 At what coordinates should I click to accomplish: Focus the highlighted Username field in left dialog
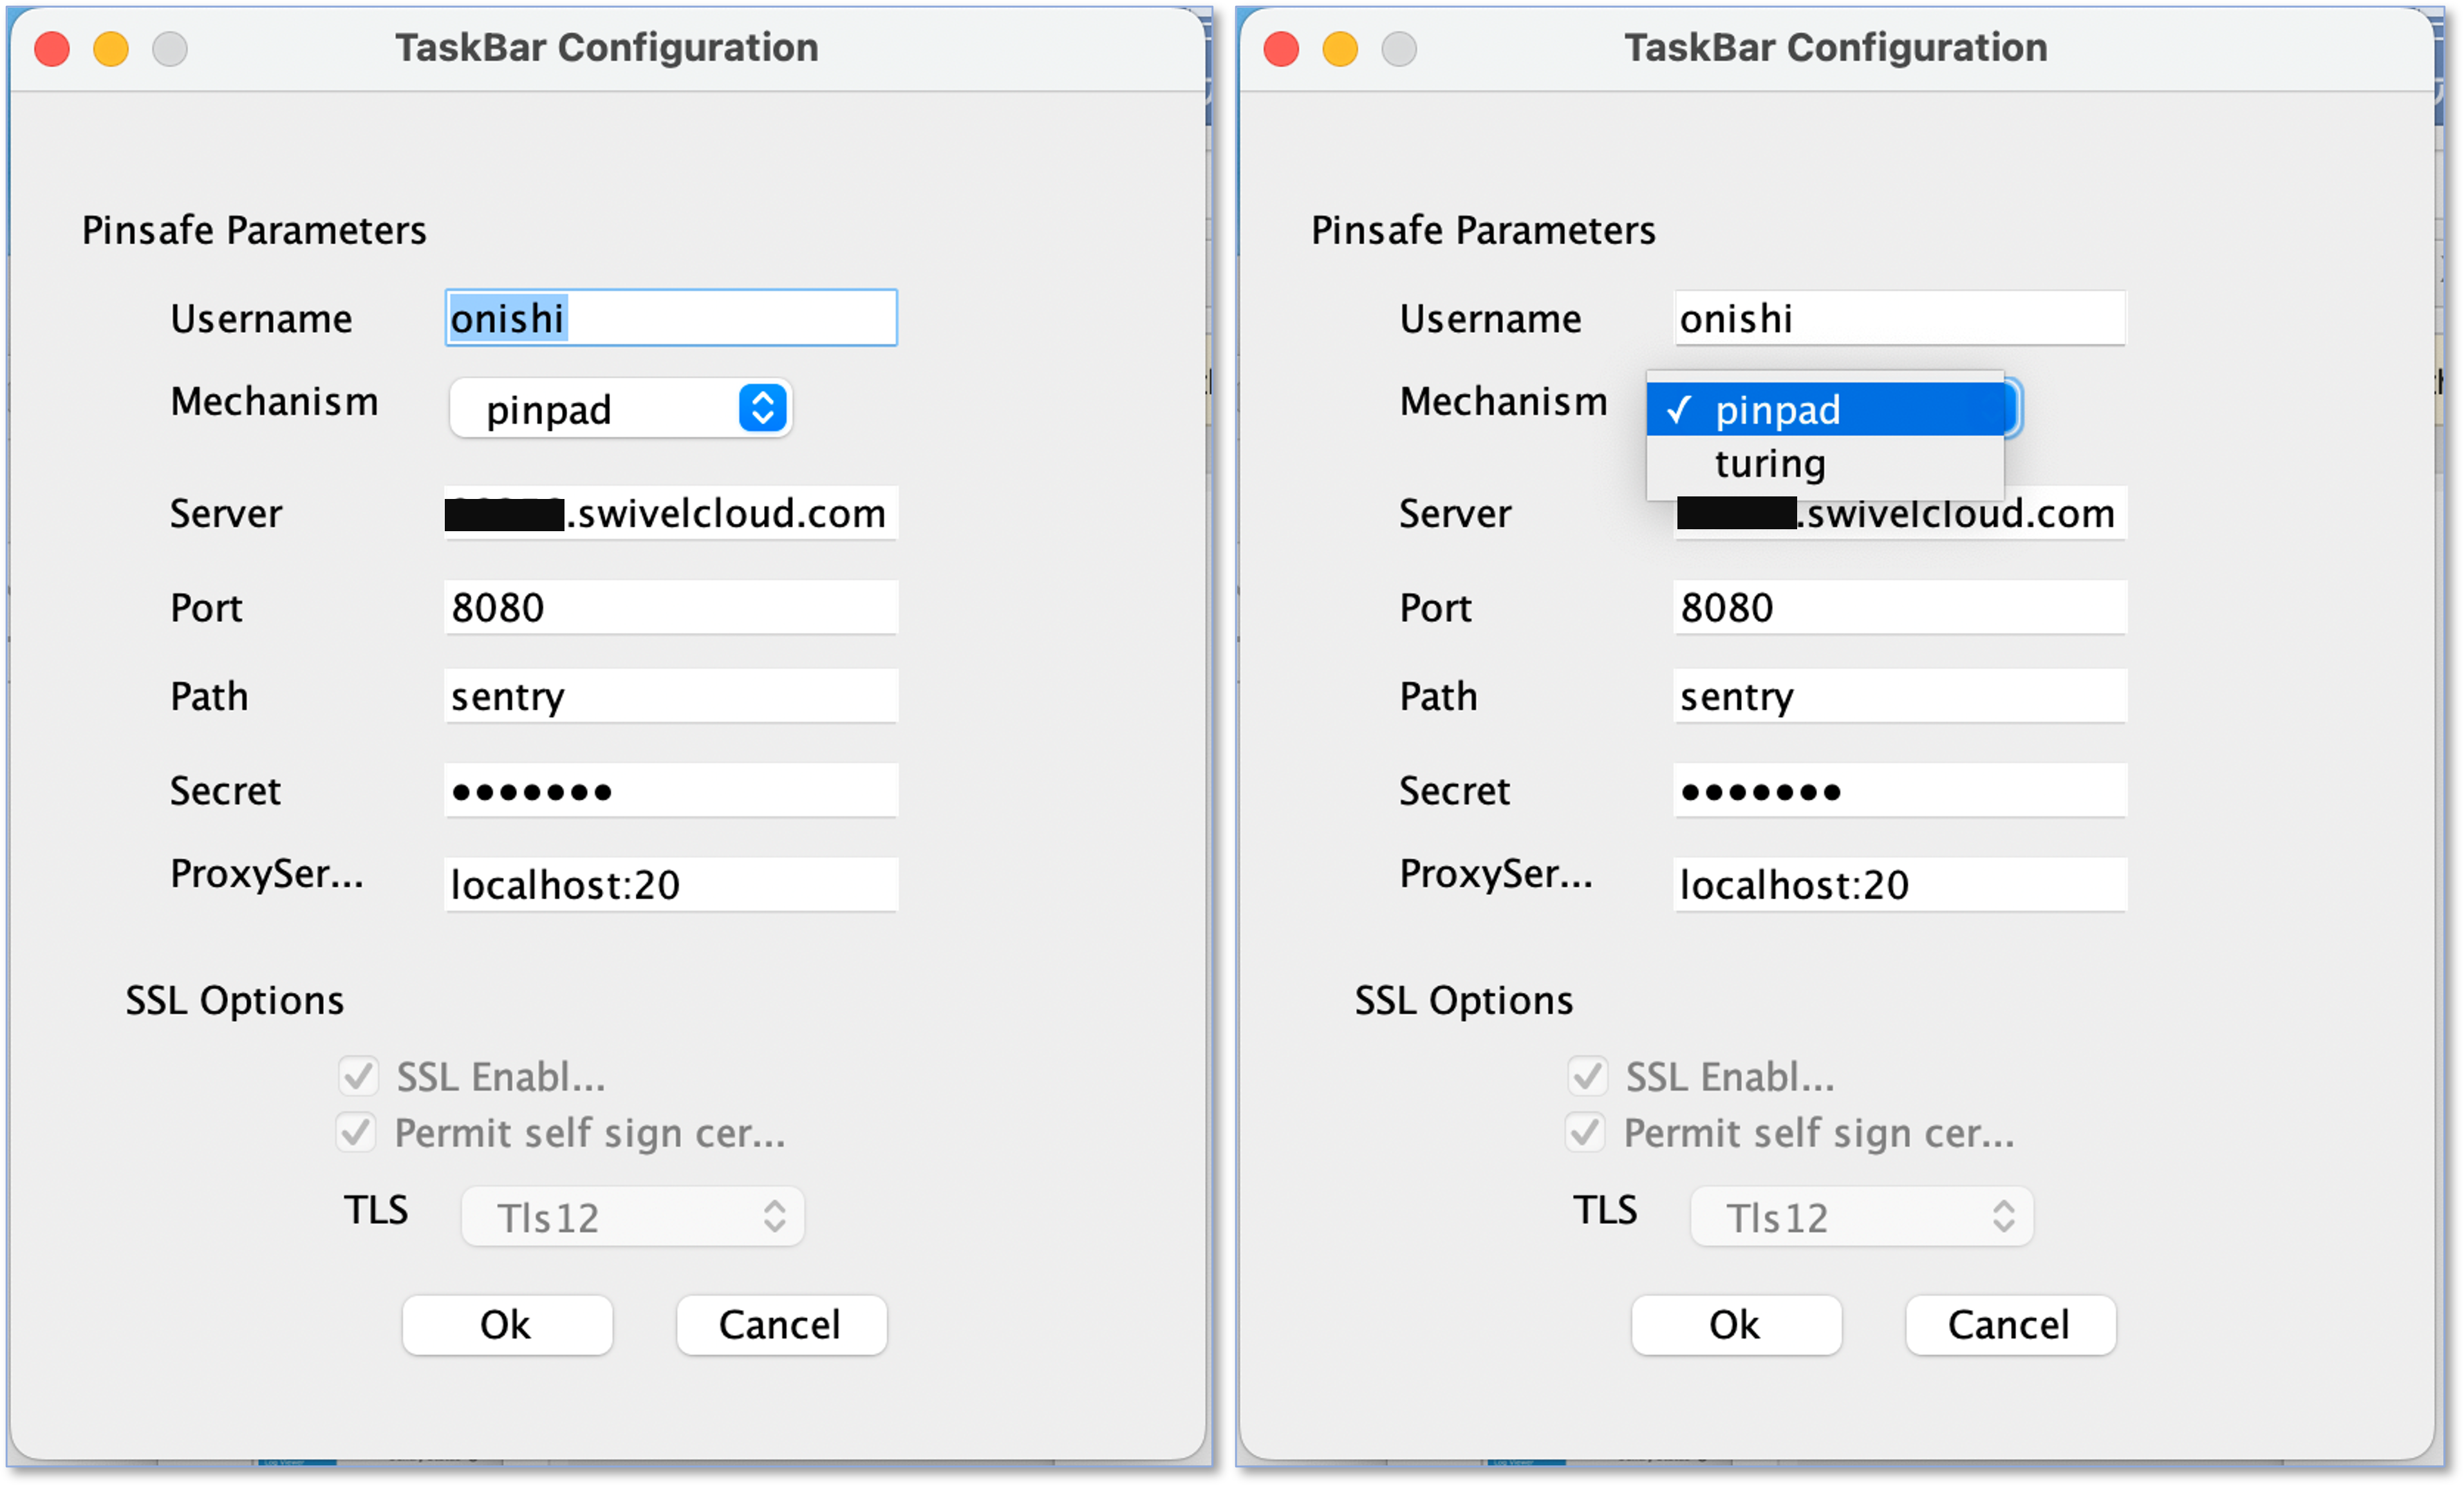pos(671,318)
